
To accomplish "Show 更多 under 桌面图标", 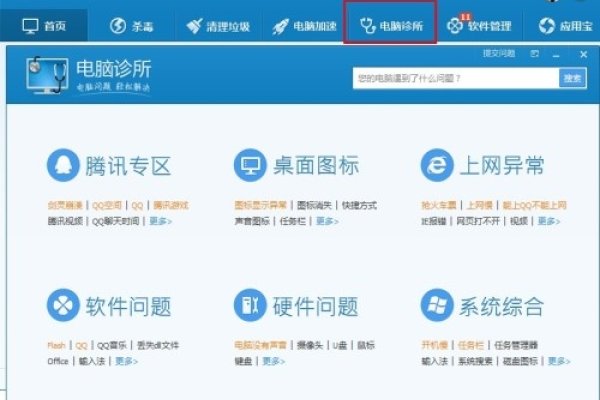I will point(327,221).
